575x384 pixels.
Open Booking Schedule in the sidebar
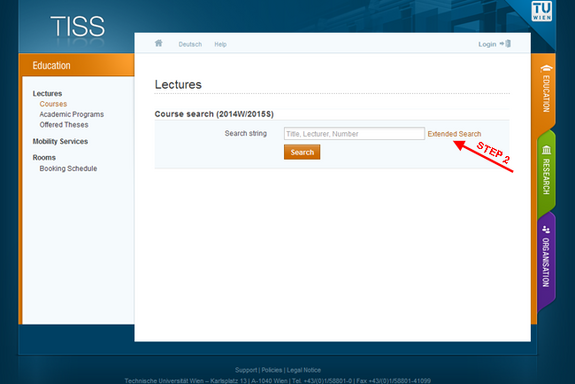pyautogui.click(x=68, y=168)
